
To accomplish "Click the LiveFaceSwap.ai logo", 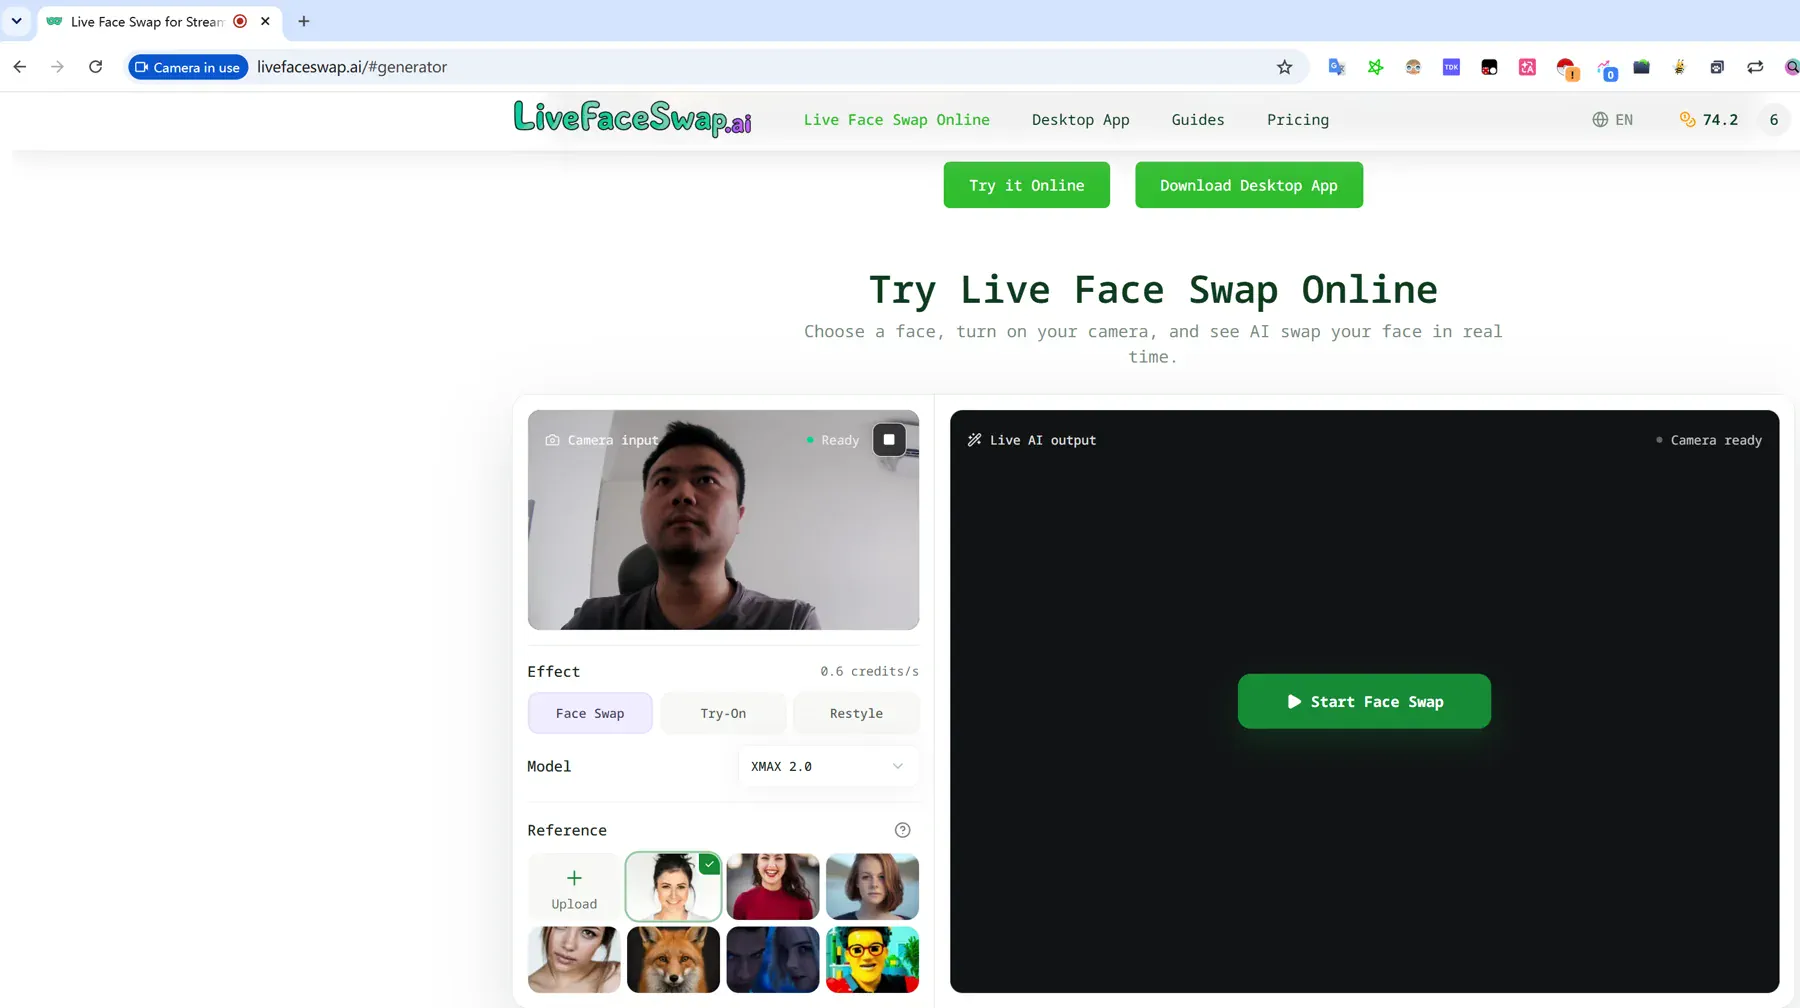I will point(632,118).
